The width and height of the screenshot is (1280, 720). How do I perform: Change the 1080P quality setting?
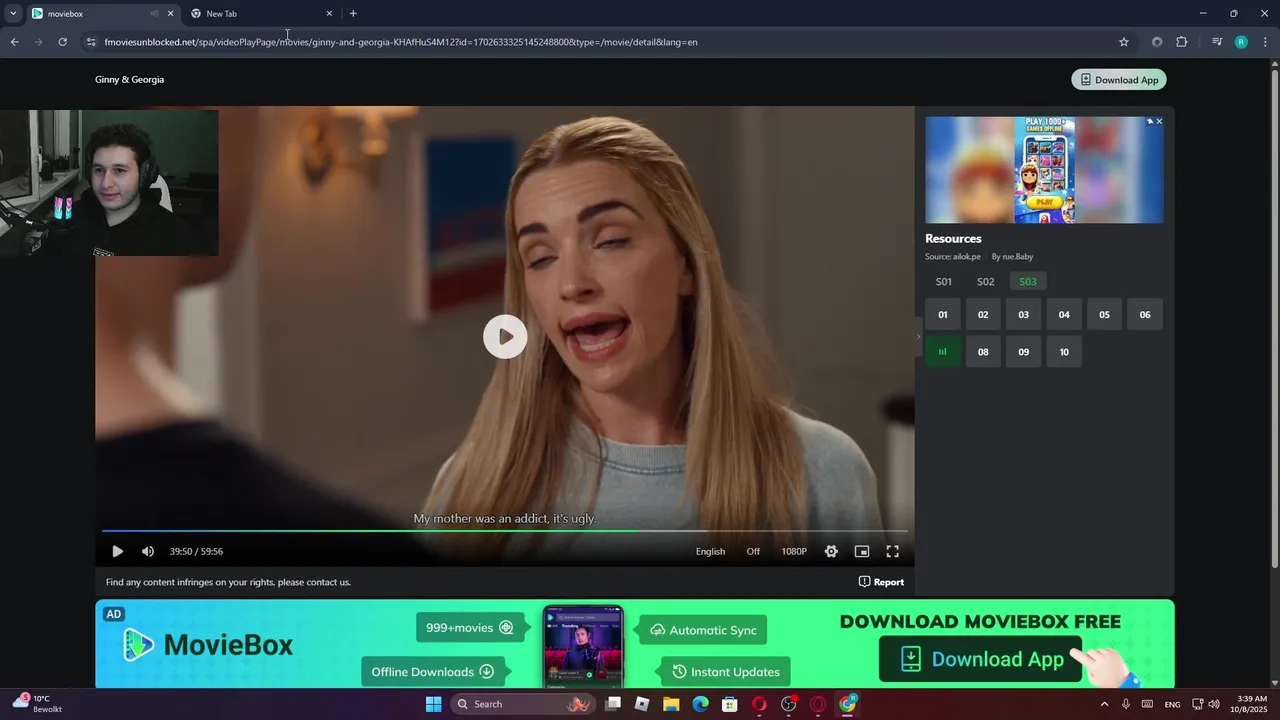(x=794, y=551)
